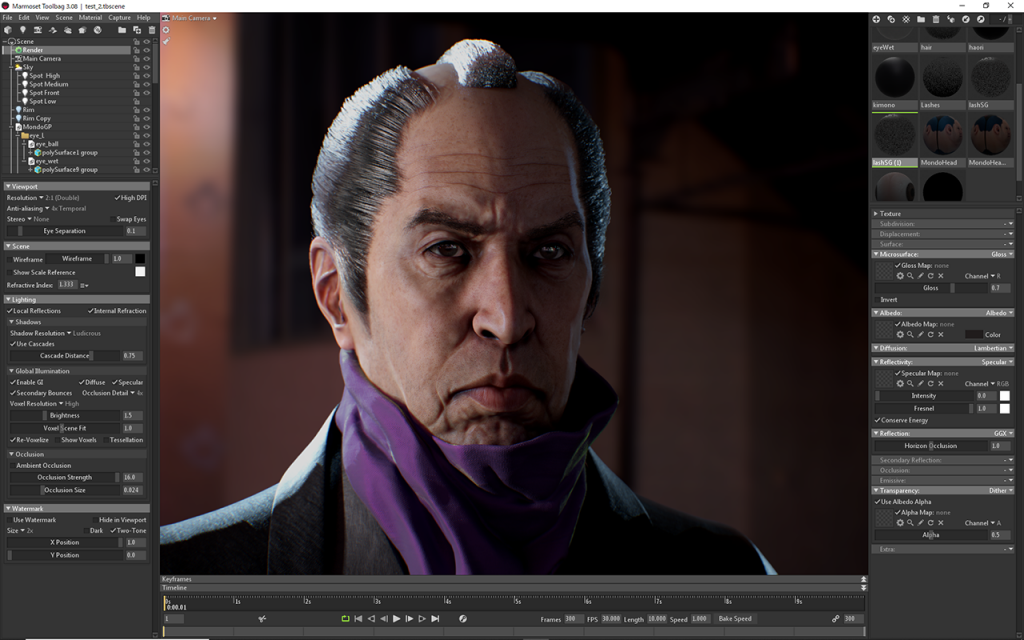The image size is (1024, 640).
Task: Delete the selected scene object with trash icon
Action: point(152,30)
